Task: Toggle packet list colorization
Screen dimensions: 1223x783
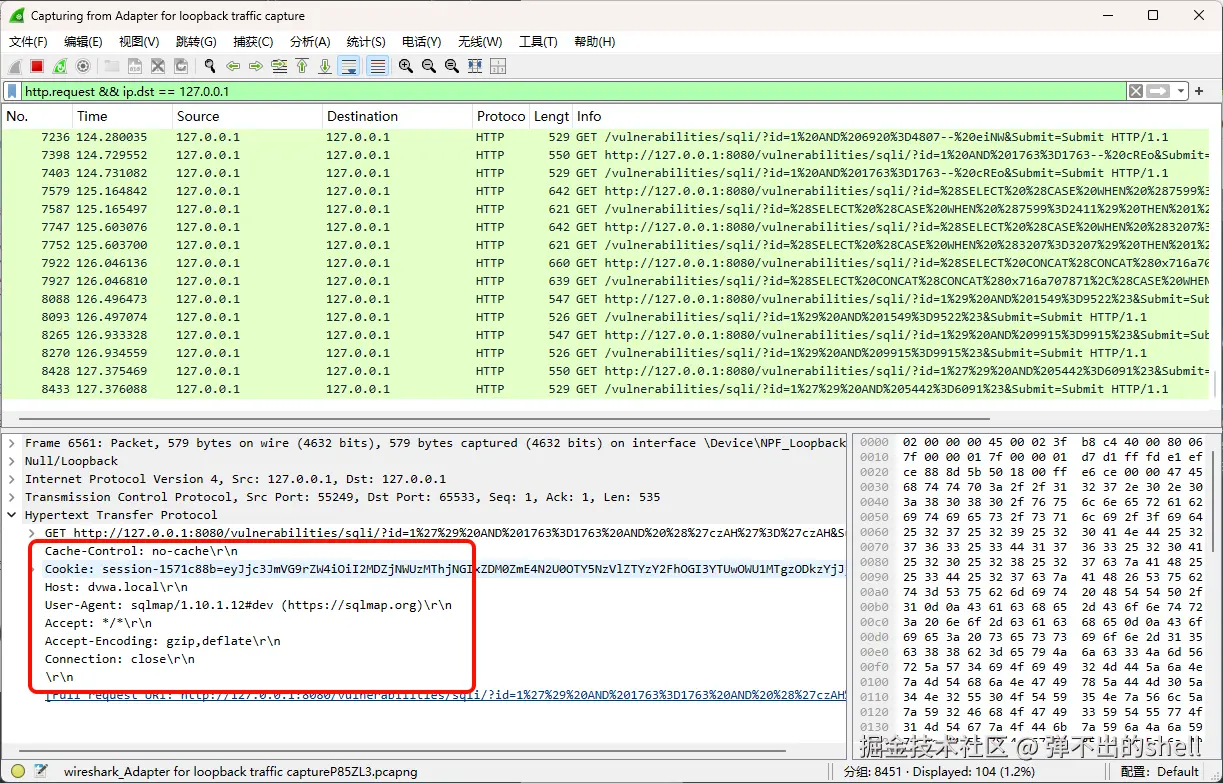Action: click(377, 66)
